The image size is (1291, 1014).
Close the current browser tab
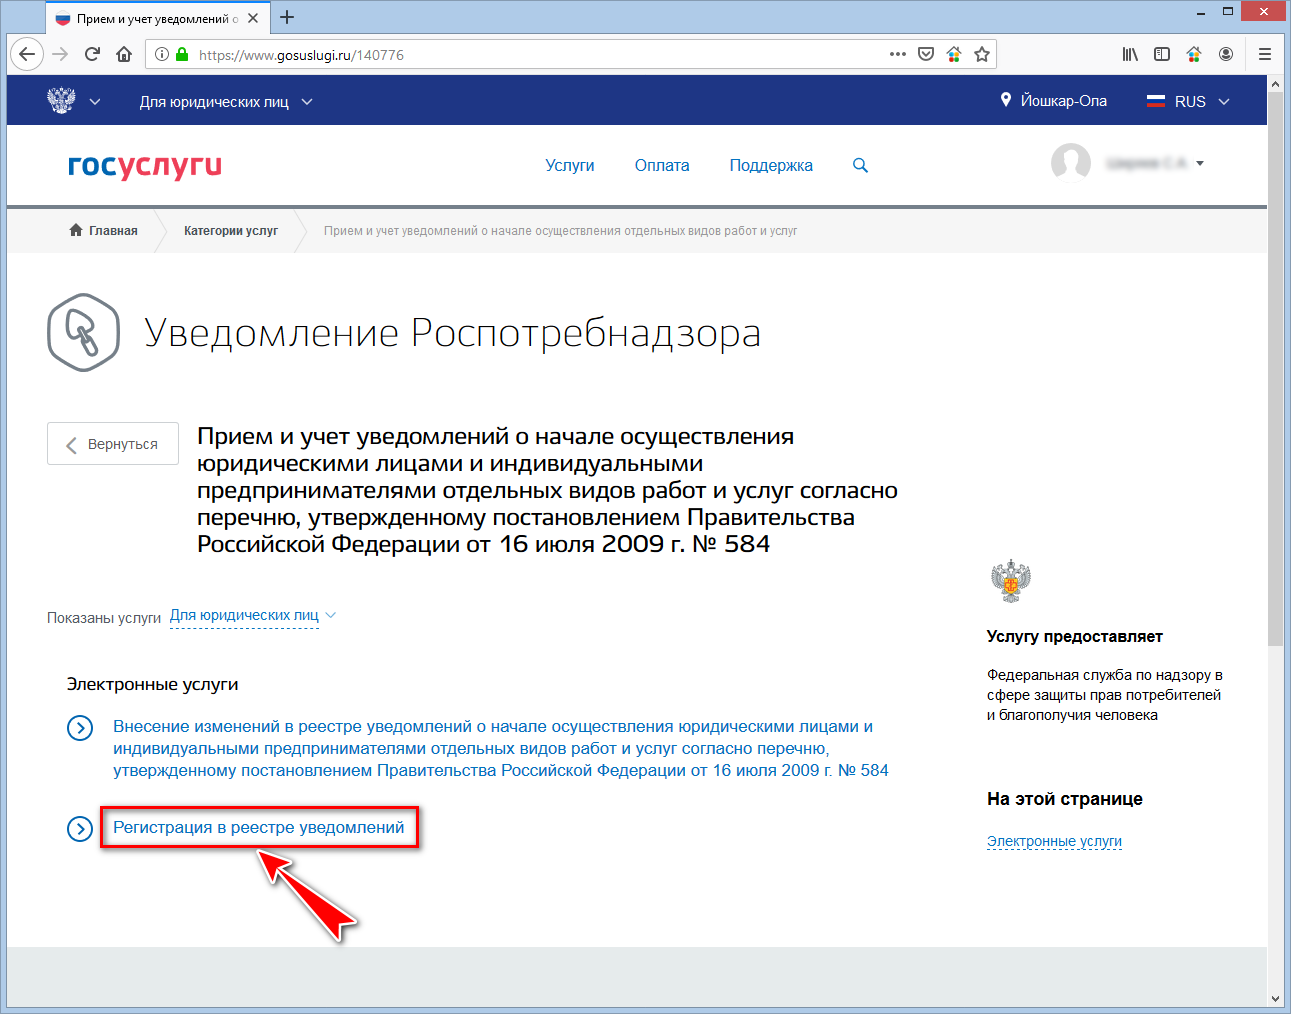point(253,18)
